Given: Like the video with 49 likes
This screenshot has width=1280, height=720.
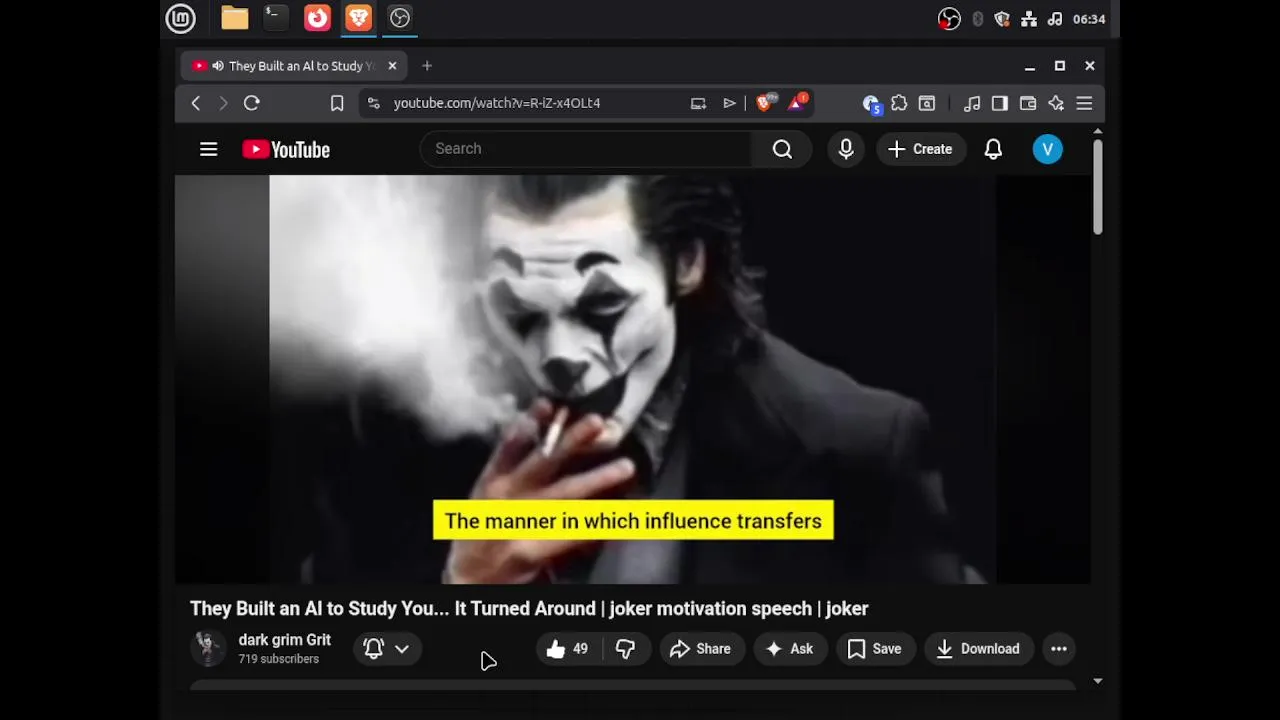Looking at the screenshot, I should click(567, 649).
